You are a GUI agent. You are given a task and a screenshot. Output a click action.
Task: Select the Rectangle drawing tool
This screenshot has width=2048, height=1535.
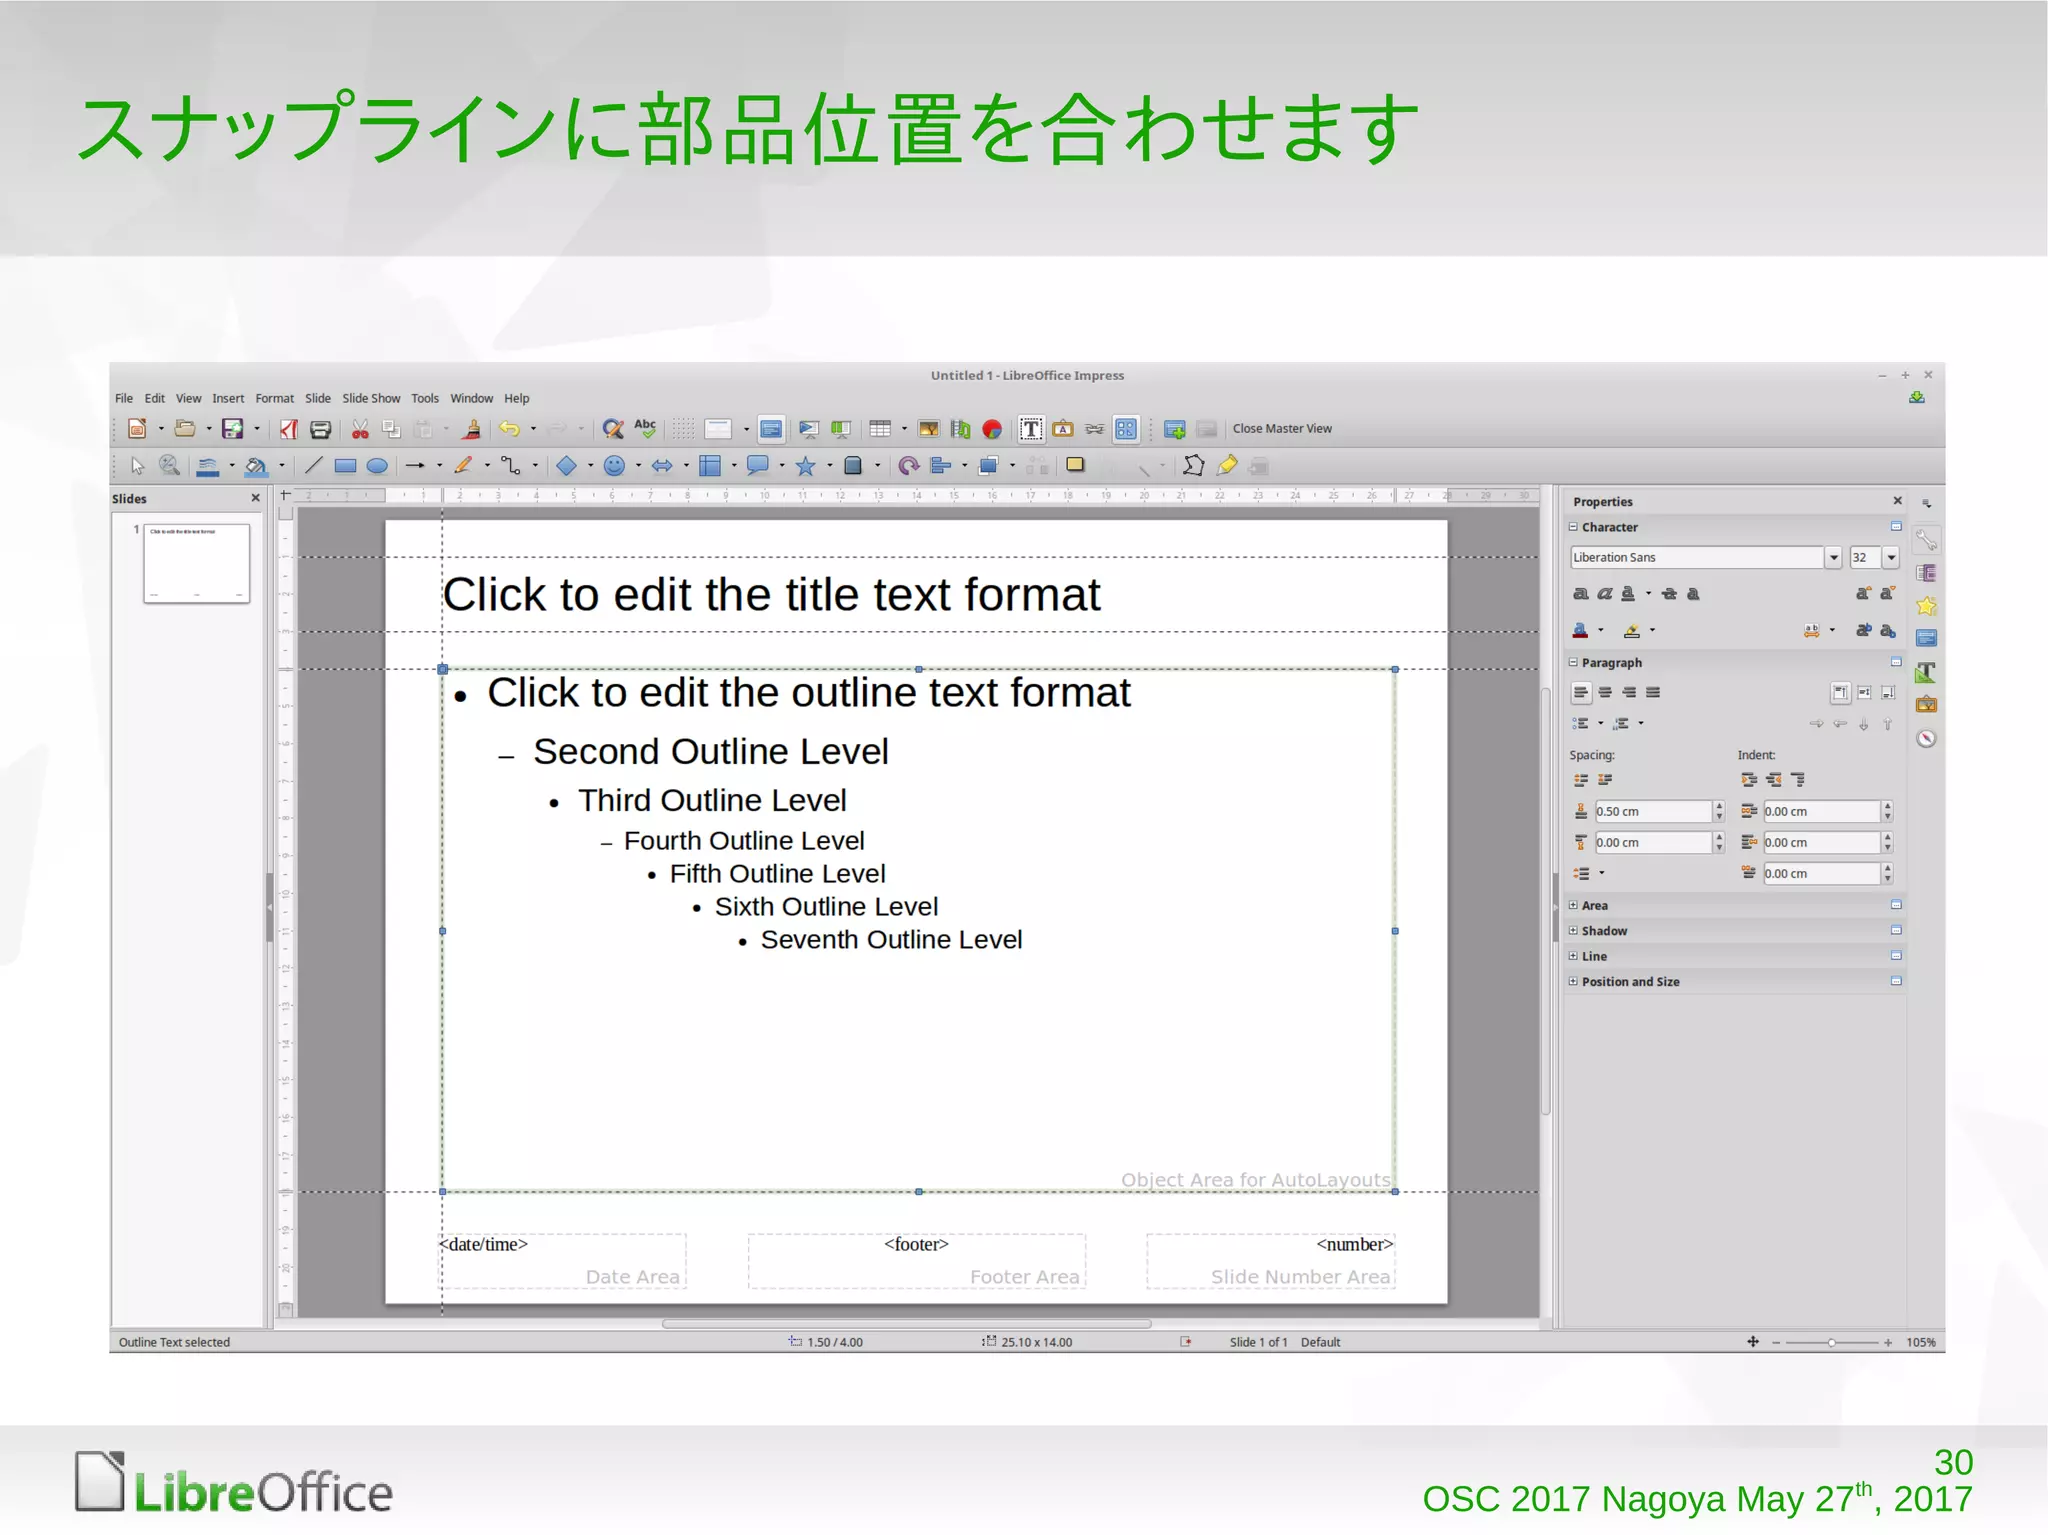tap(345, 466)
